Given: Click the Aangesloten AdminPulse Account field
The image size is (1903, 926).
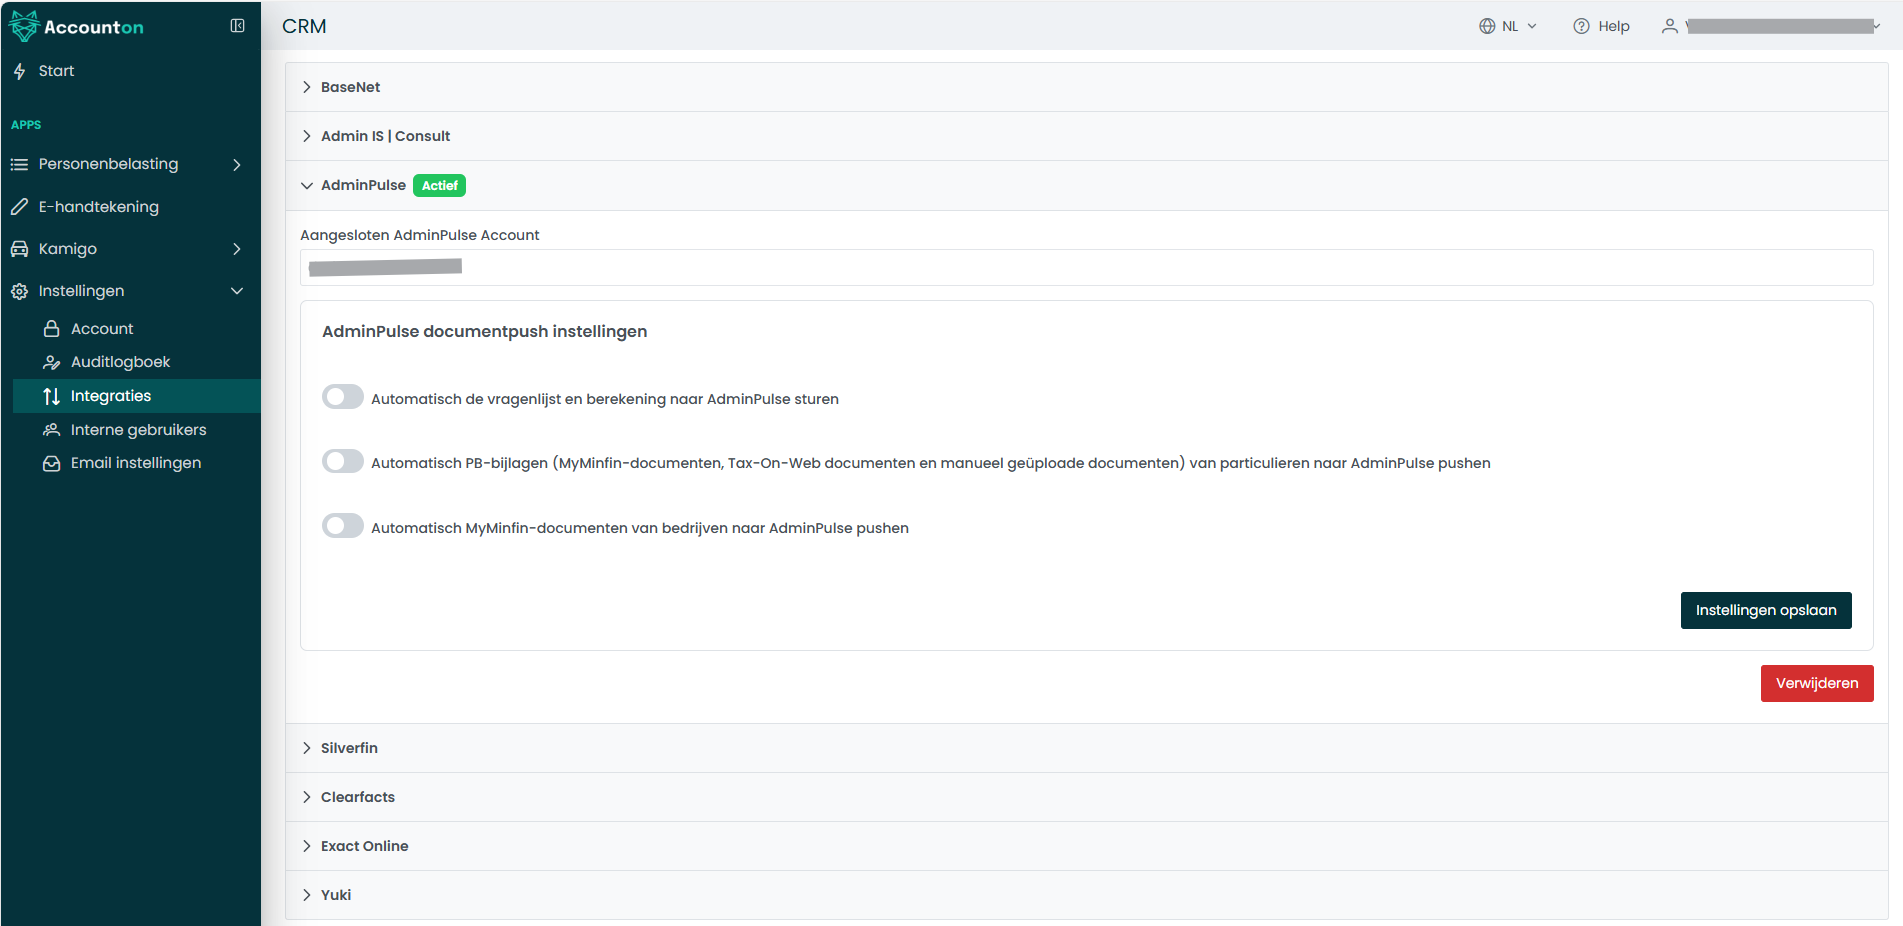Looking at the screenshot, I should pyautogui.click(x=1086, y=267).
